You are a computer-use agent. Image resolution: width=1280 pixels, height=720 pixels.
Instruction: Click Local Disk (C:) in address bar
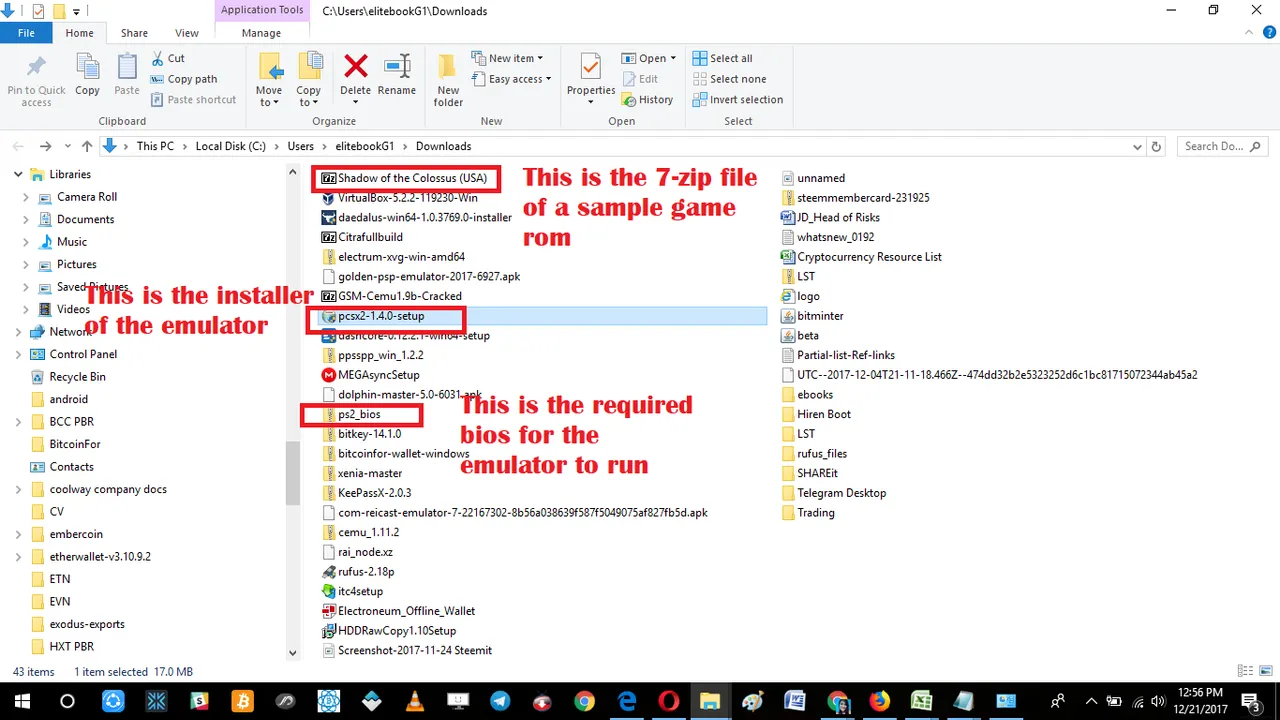(x=230, y=146)
